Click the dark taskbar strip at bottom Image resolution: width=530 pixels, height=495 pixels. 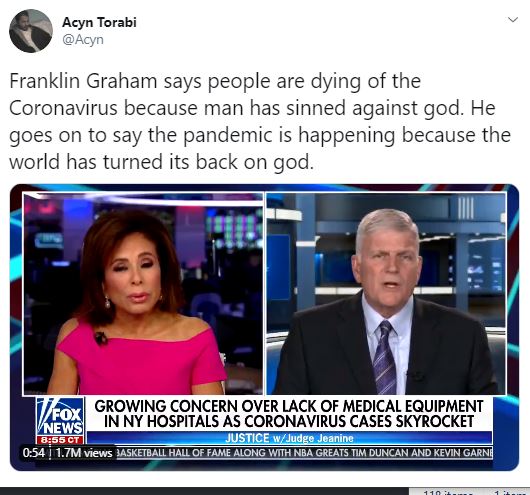pyautogui.click(x=204, y=491)
